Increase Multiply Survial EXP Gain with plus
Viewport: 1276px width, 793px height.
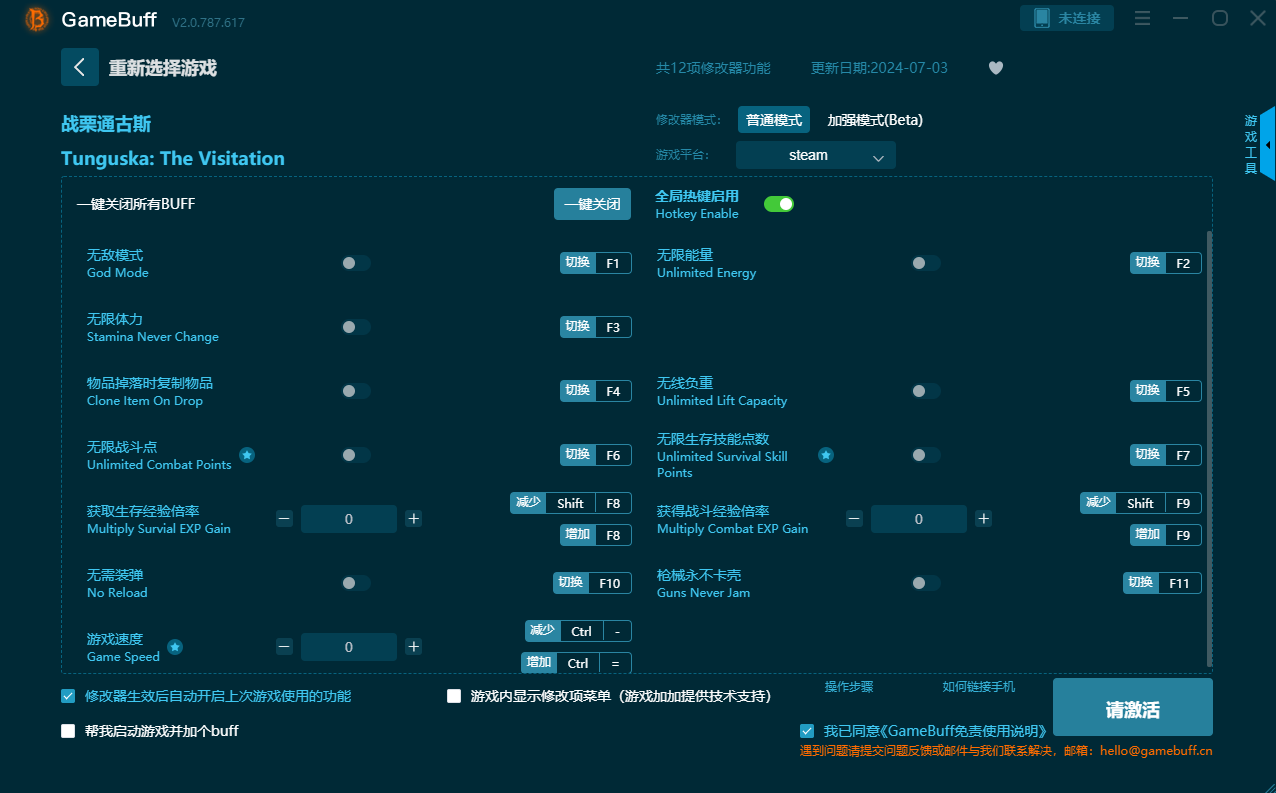414,519
